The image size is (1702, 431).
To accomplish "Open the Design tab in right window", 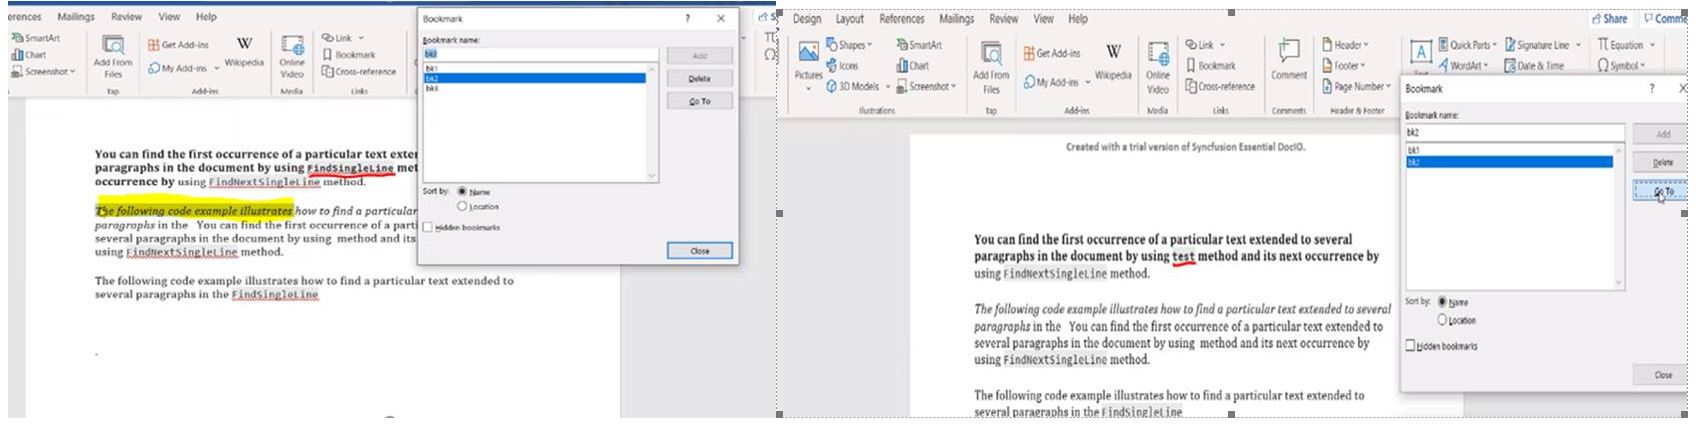I will (x=806, y=19).
